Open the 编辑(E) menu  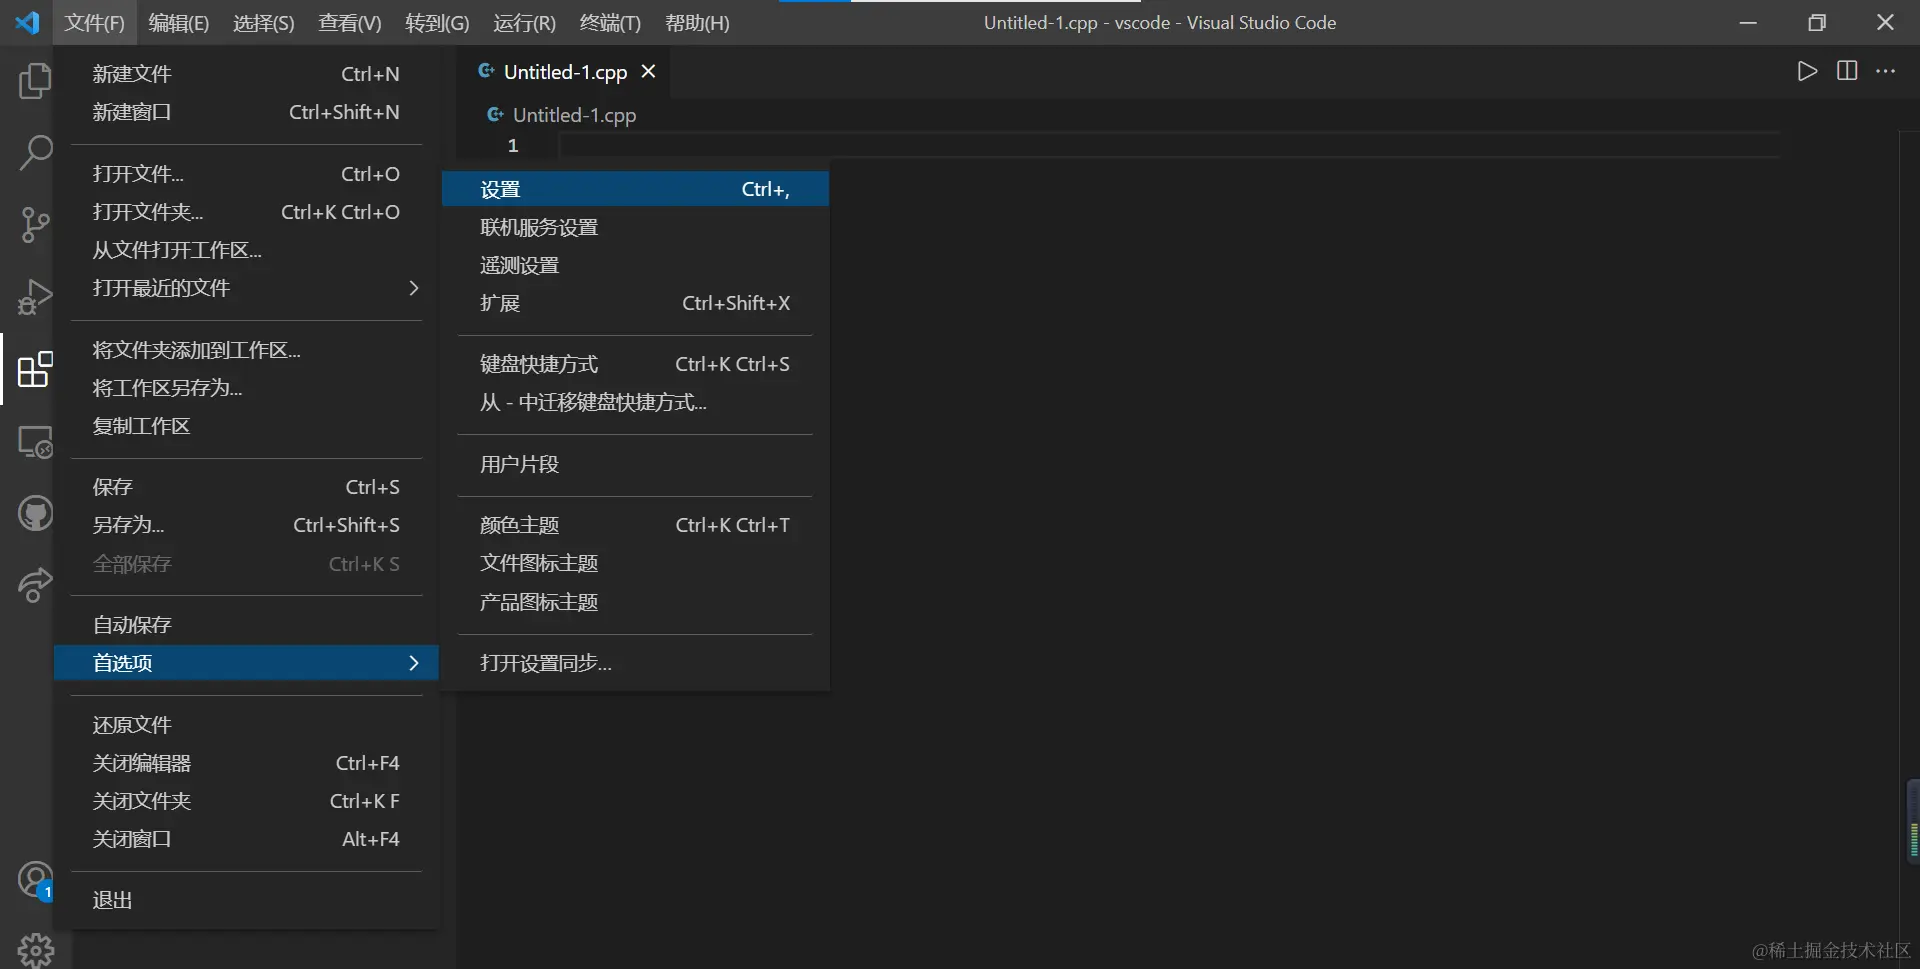pyautogui.click(x=179, y=22)
